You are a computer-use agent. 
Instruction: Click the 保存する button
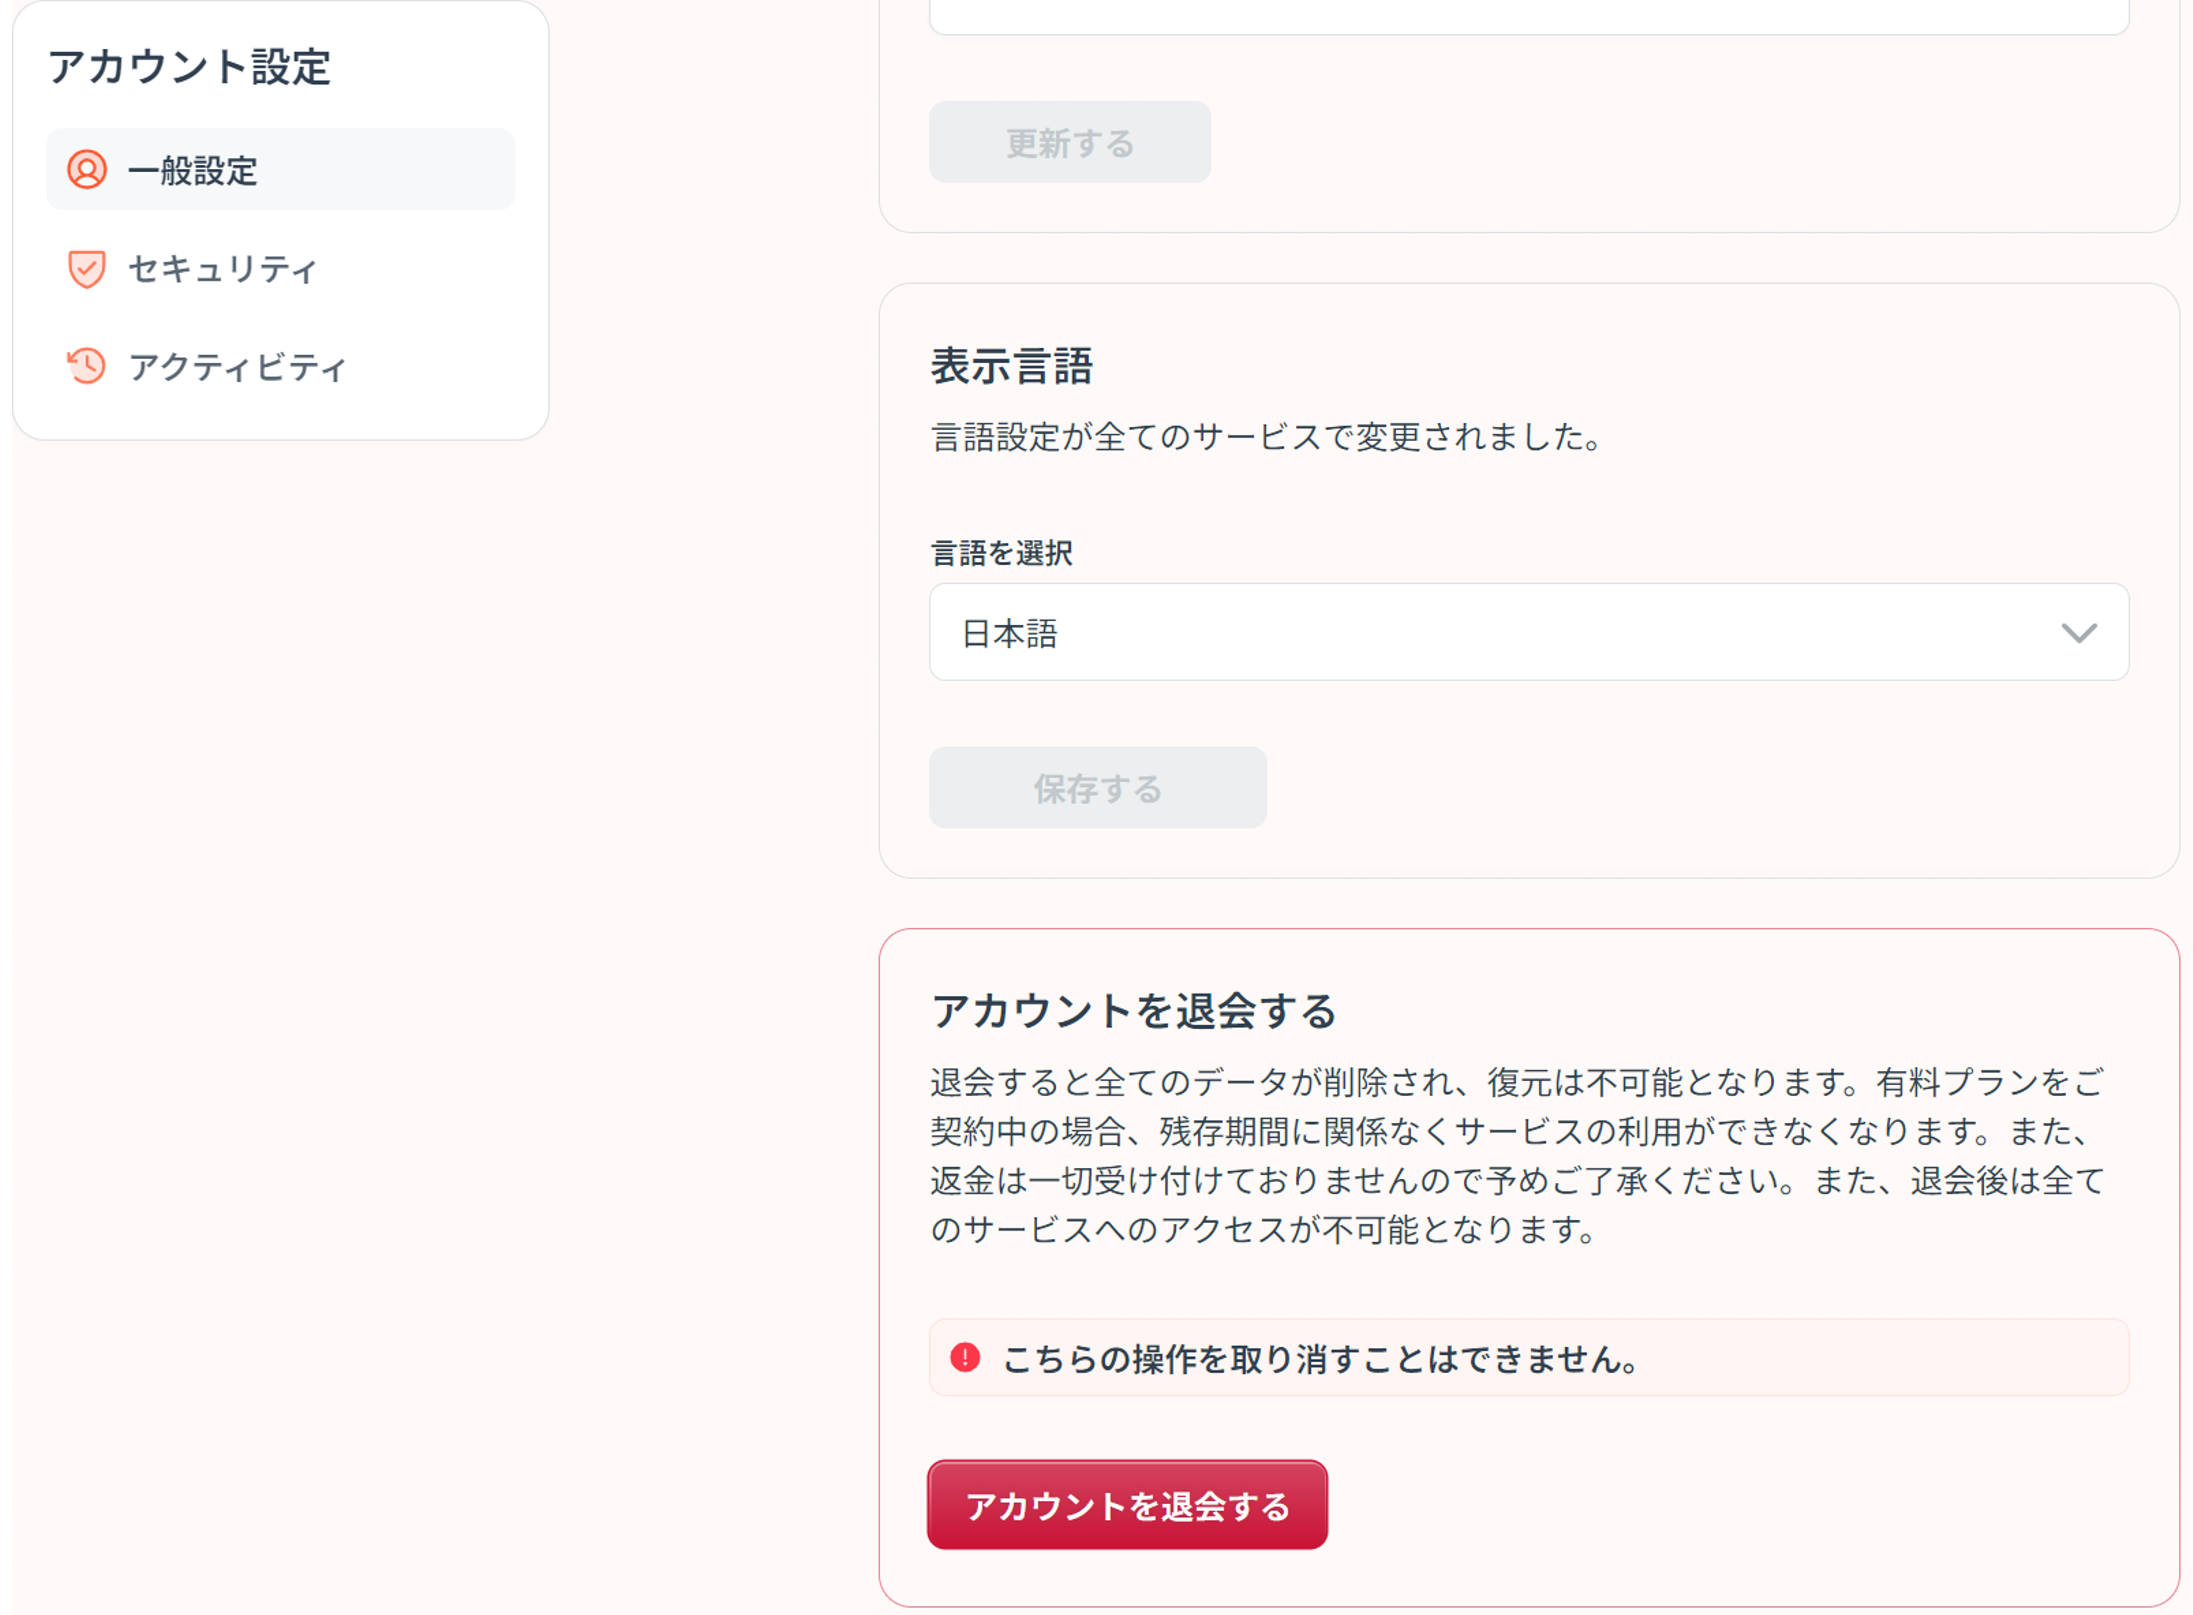pos(1098,788)
